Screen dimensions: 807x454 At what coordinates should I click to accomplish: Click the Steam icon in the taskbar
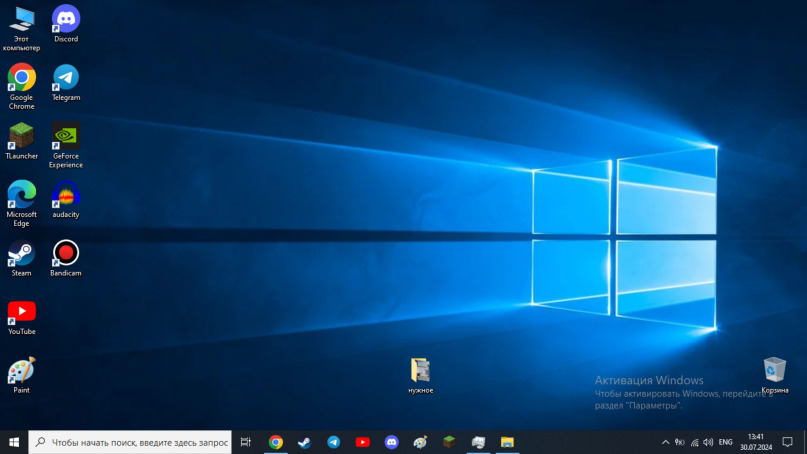click(x=304, y=442)
